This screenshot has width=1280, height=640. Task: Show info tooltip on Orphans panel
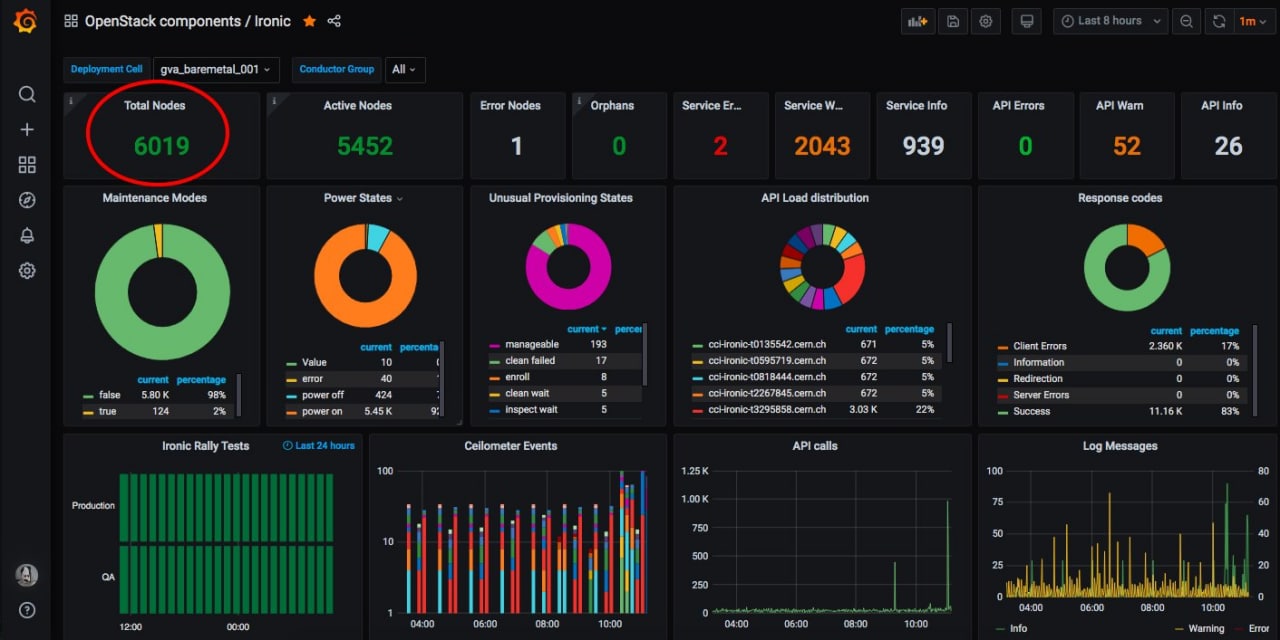click(x=579, y=99)
